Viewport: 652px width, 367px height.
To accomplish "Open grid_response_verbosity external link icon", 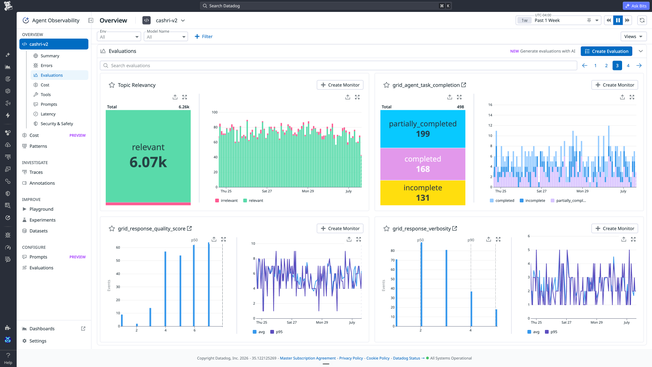I will pos(455,228).
